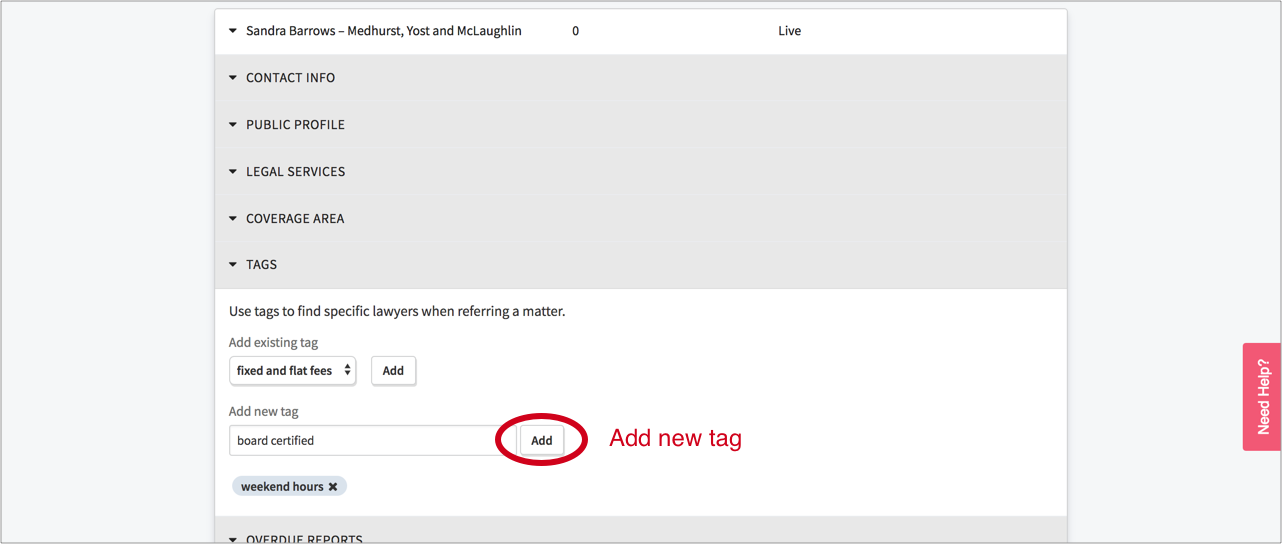Click the COVERAGE AREA heading text
The image size is (1282, 544).
(295, 219)
